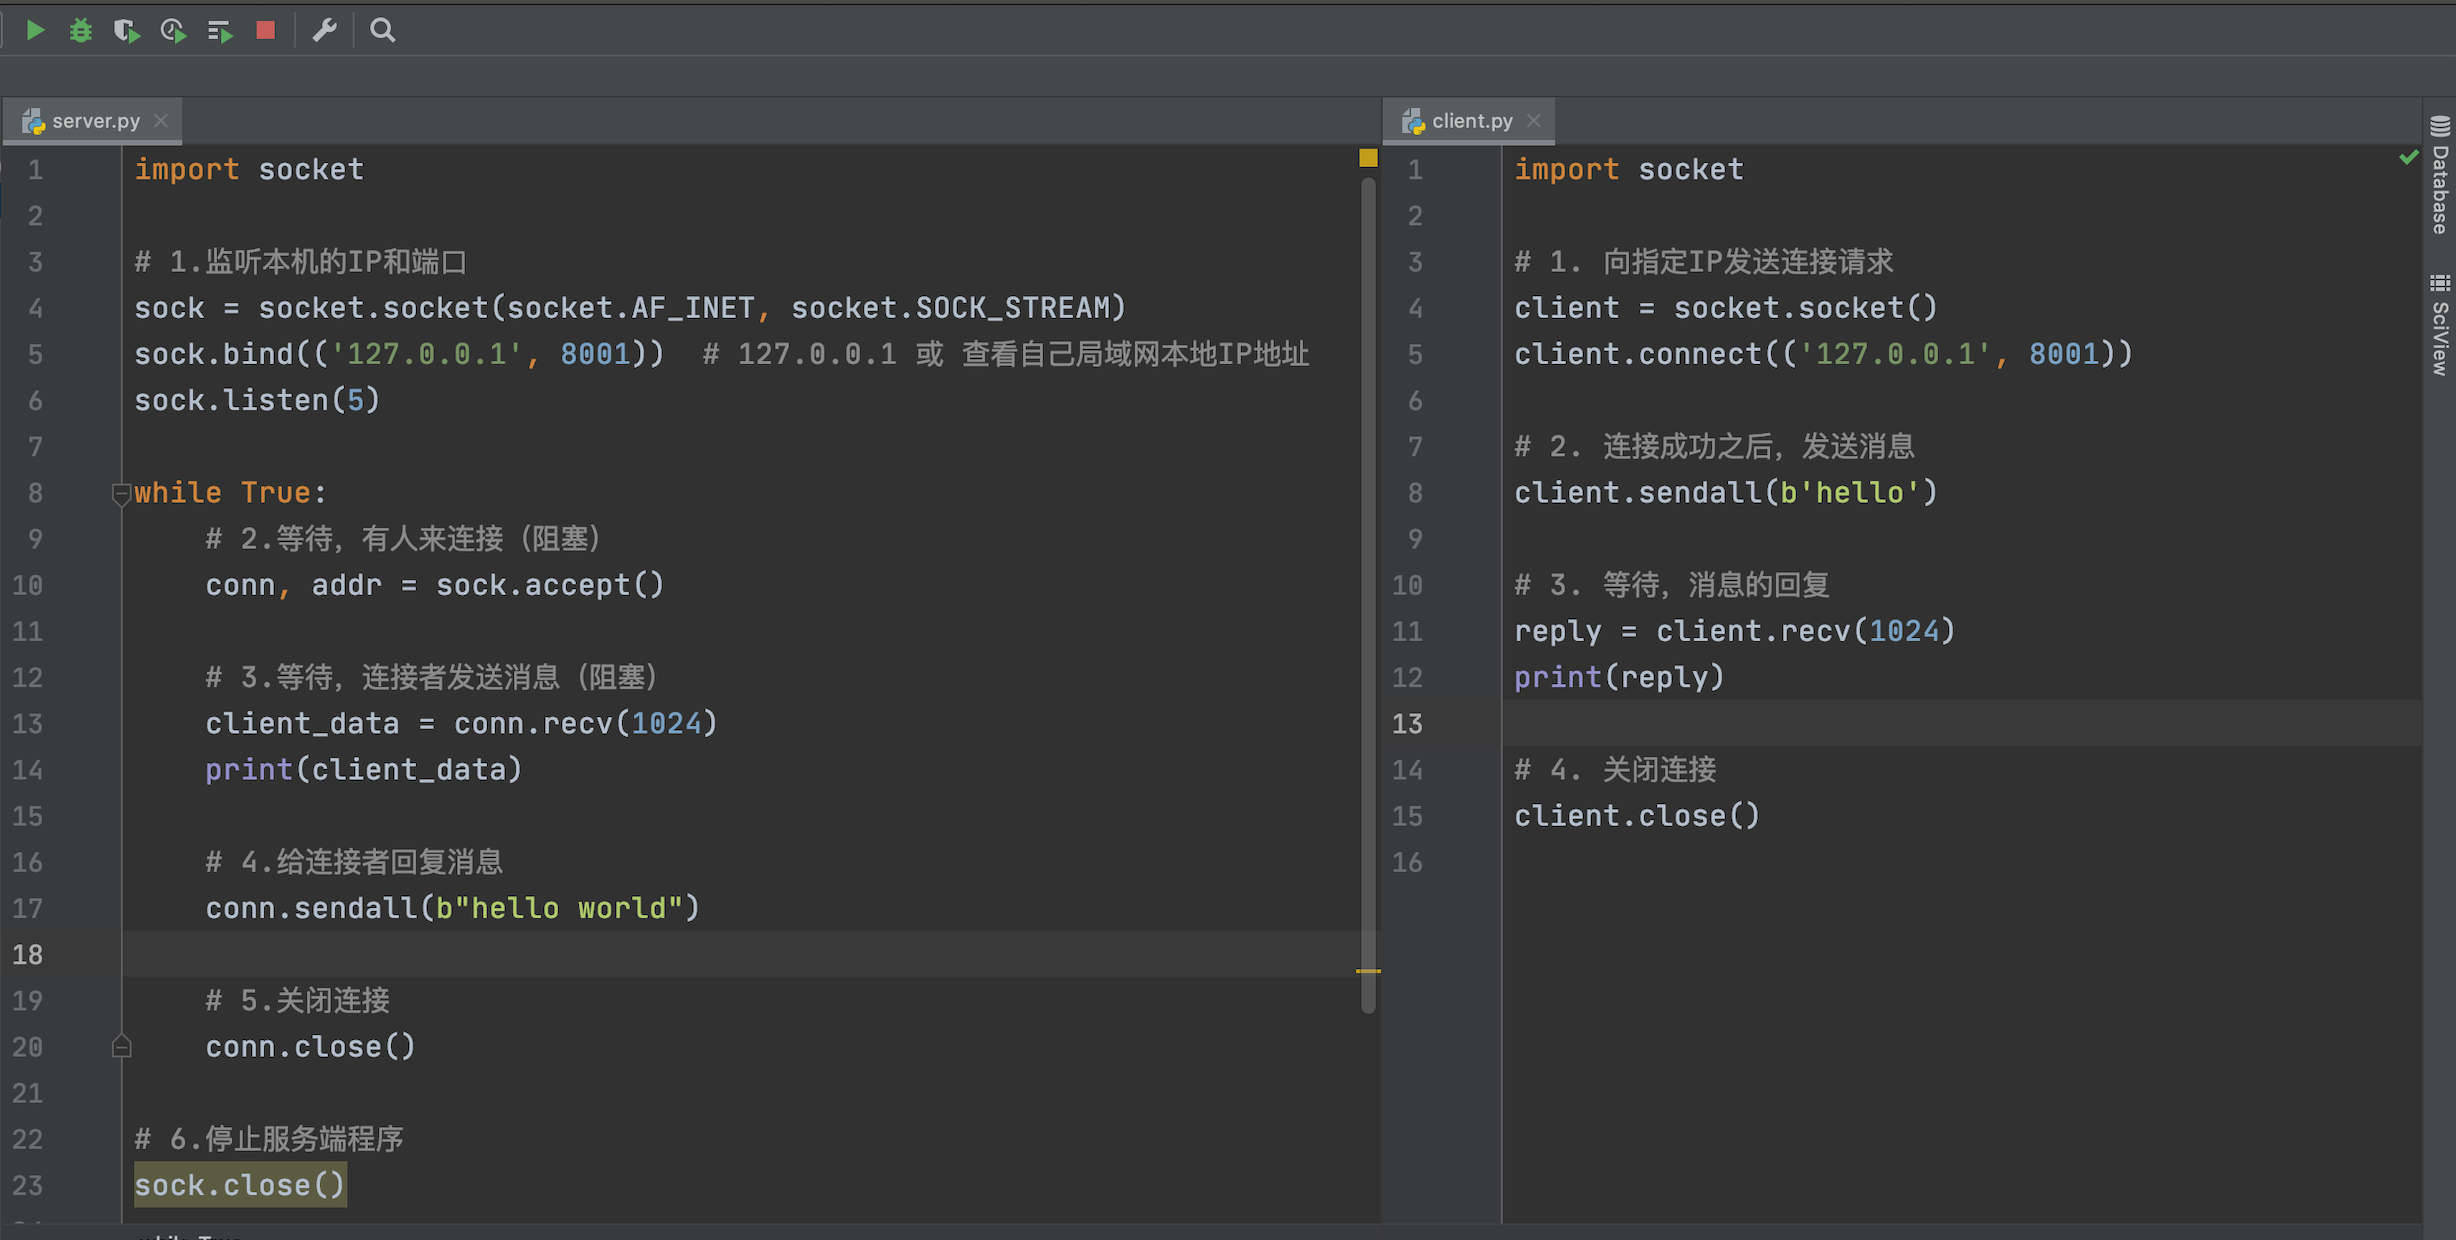2456x1240 pixels.
Task: Close the server.py tab
Action: (x=161, y=121)
